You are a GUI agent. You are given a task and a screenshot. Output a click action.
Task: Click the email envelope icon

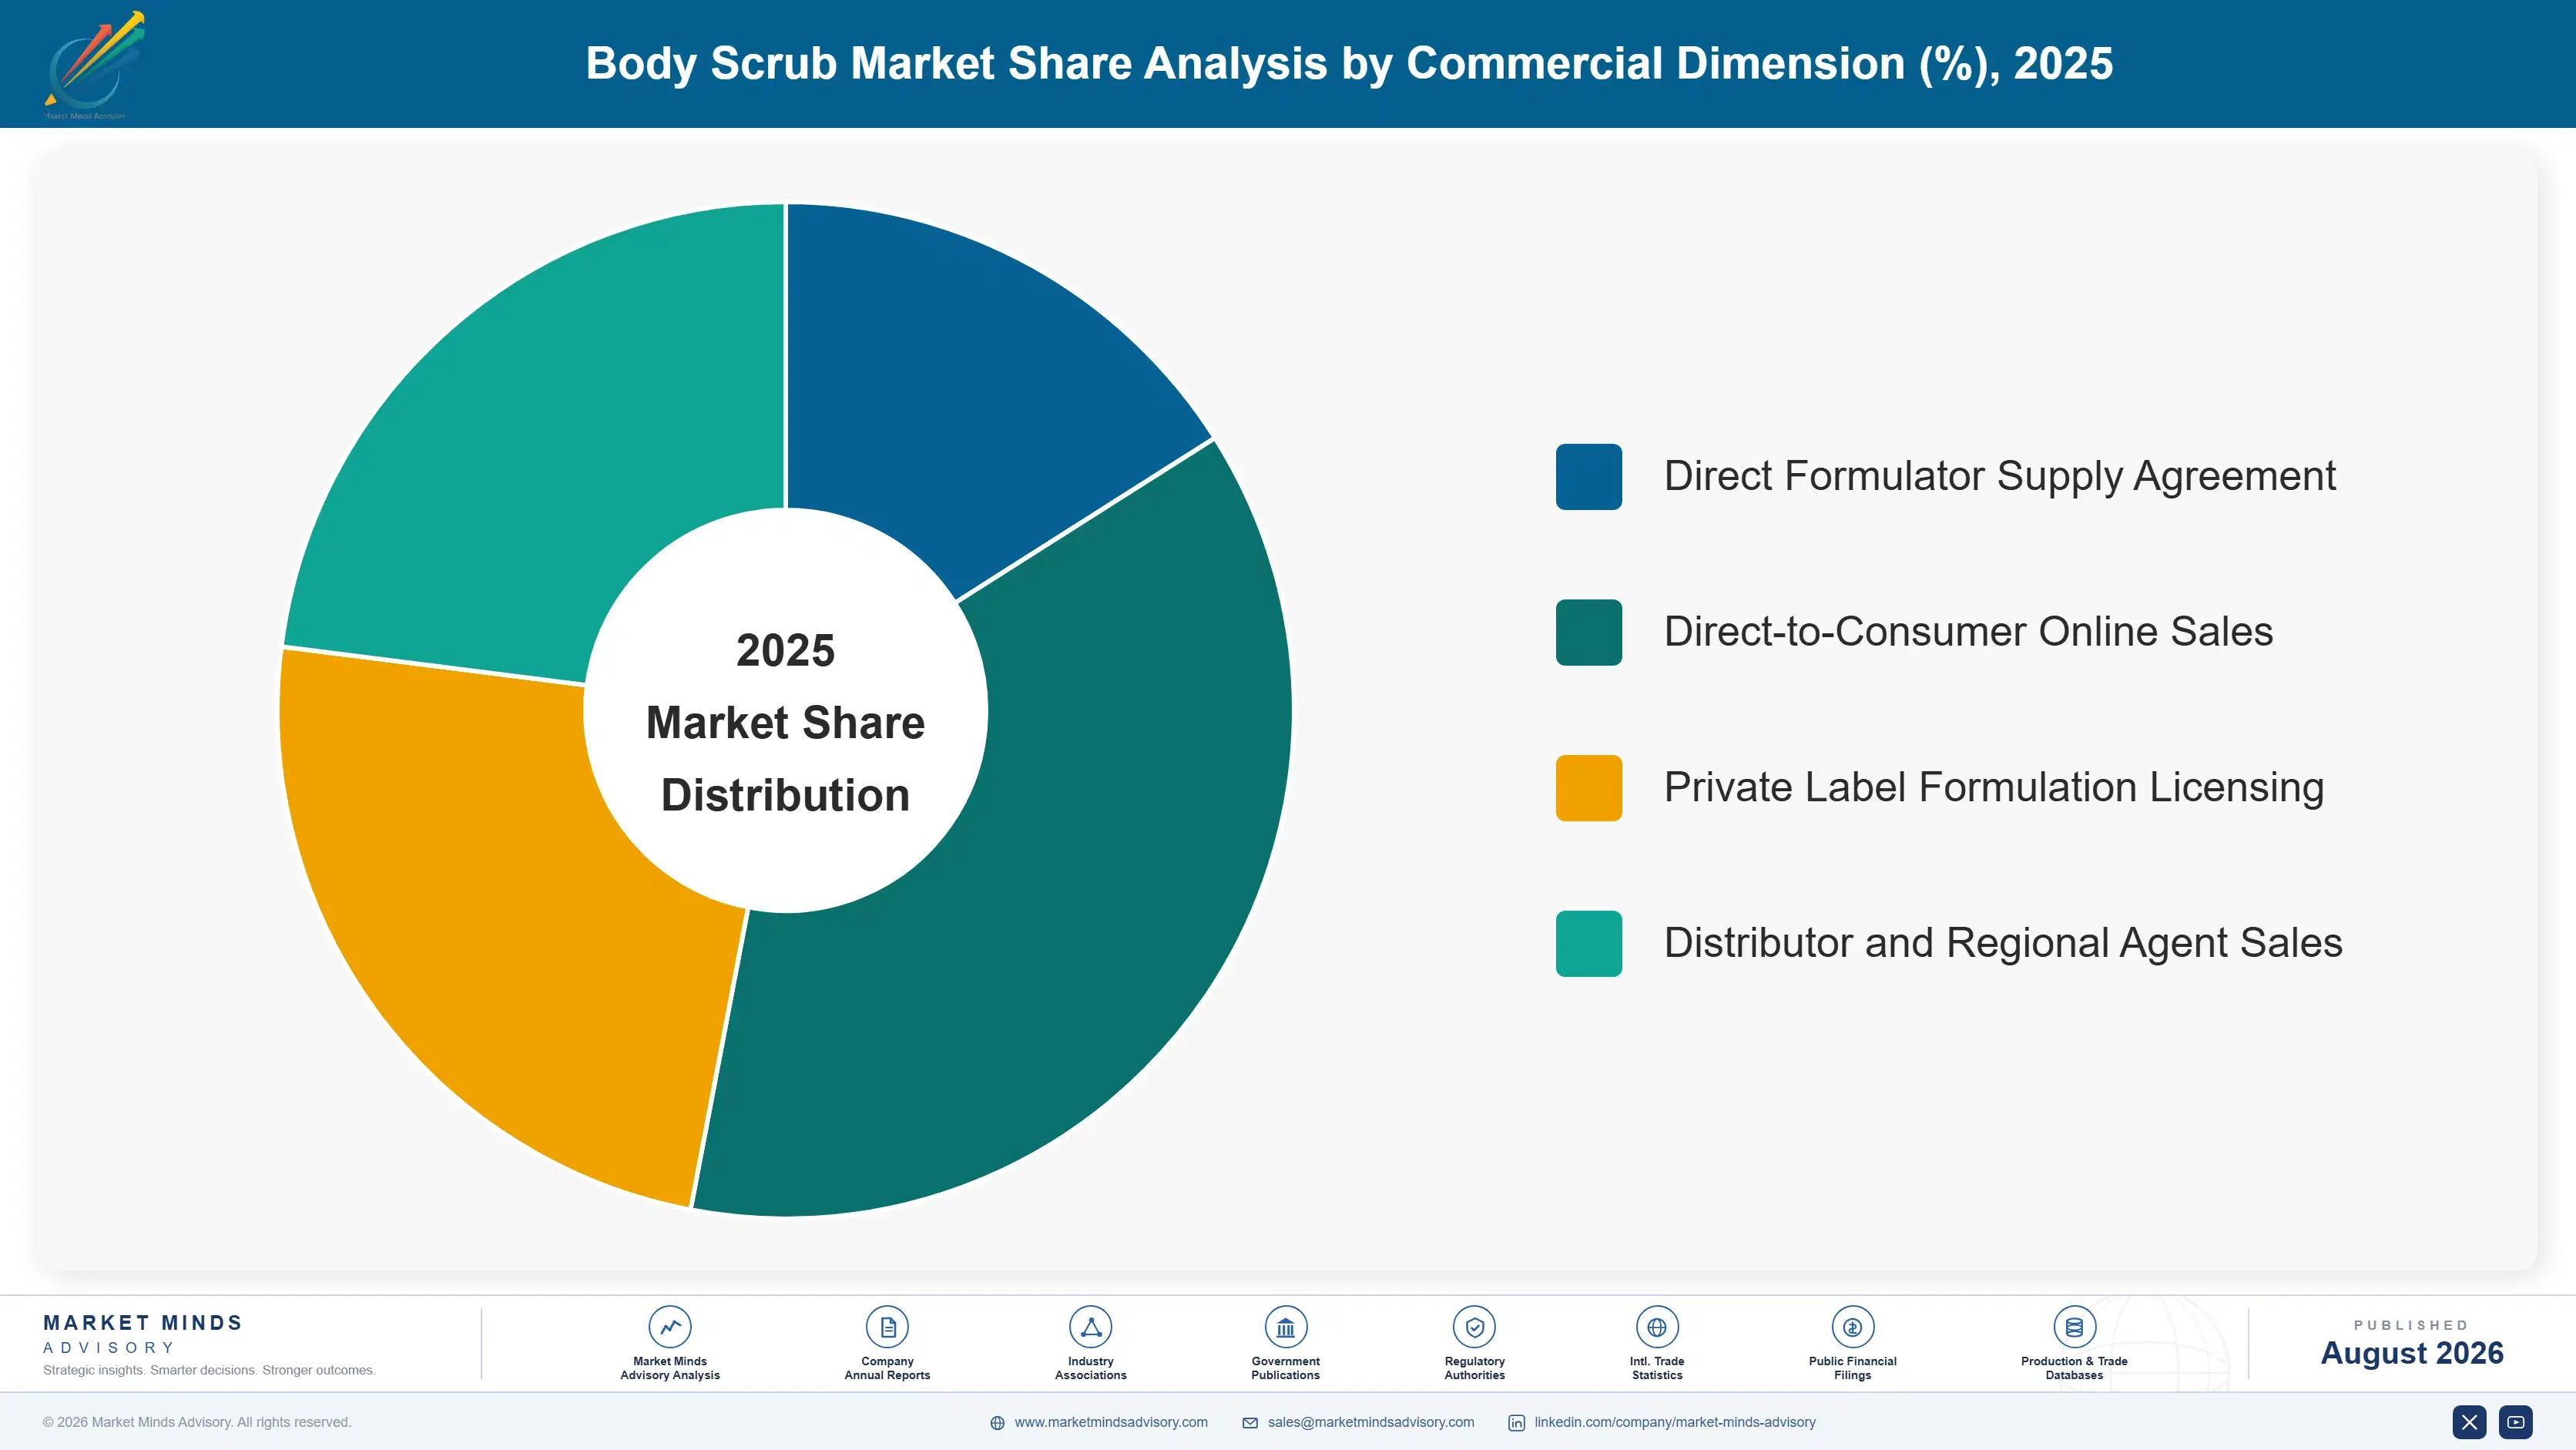pyautogui.click(x=1250, y=1423)
